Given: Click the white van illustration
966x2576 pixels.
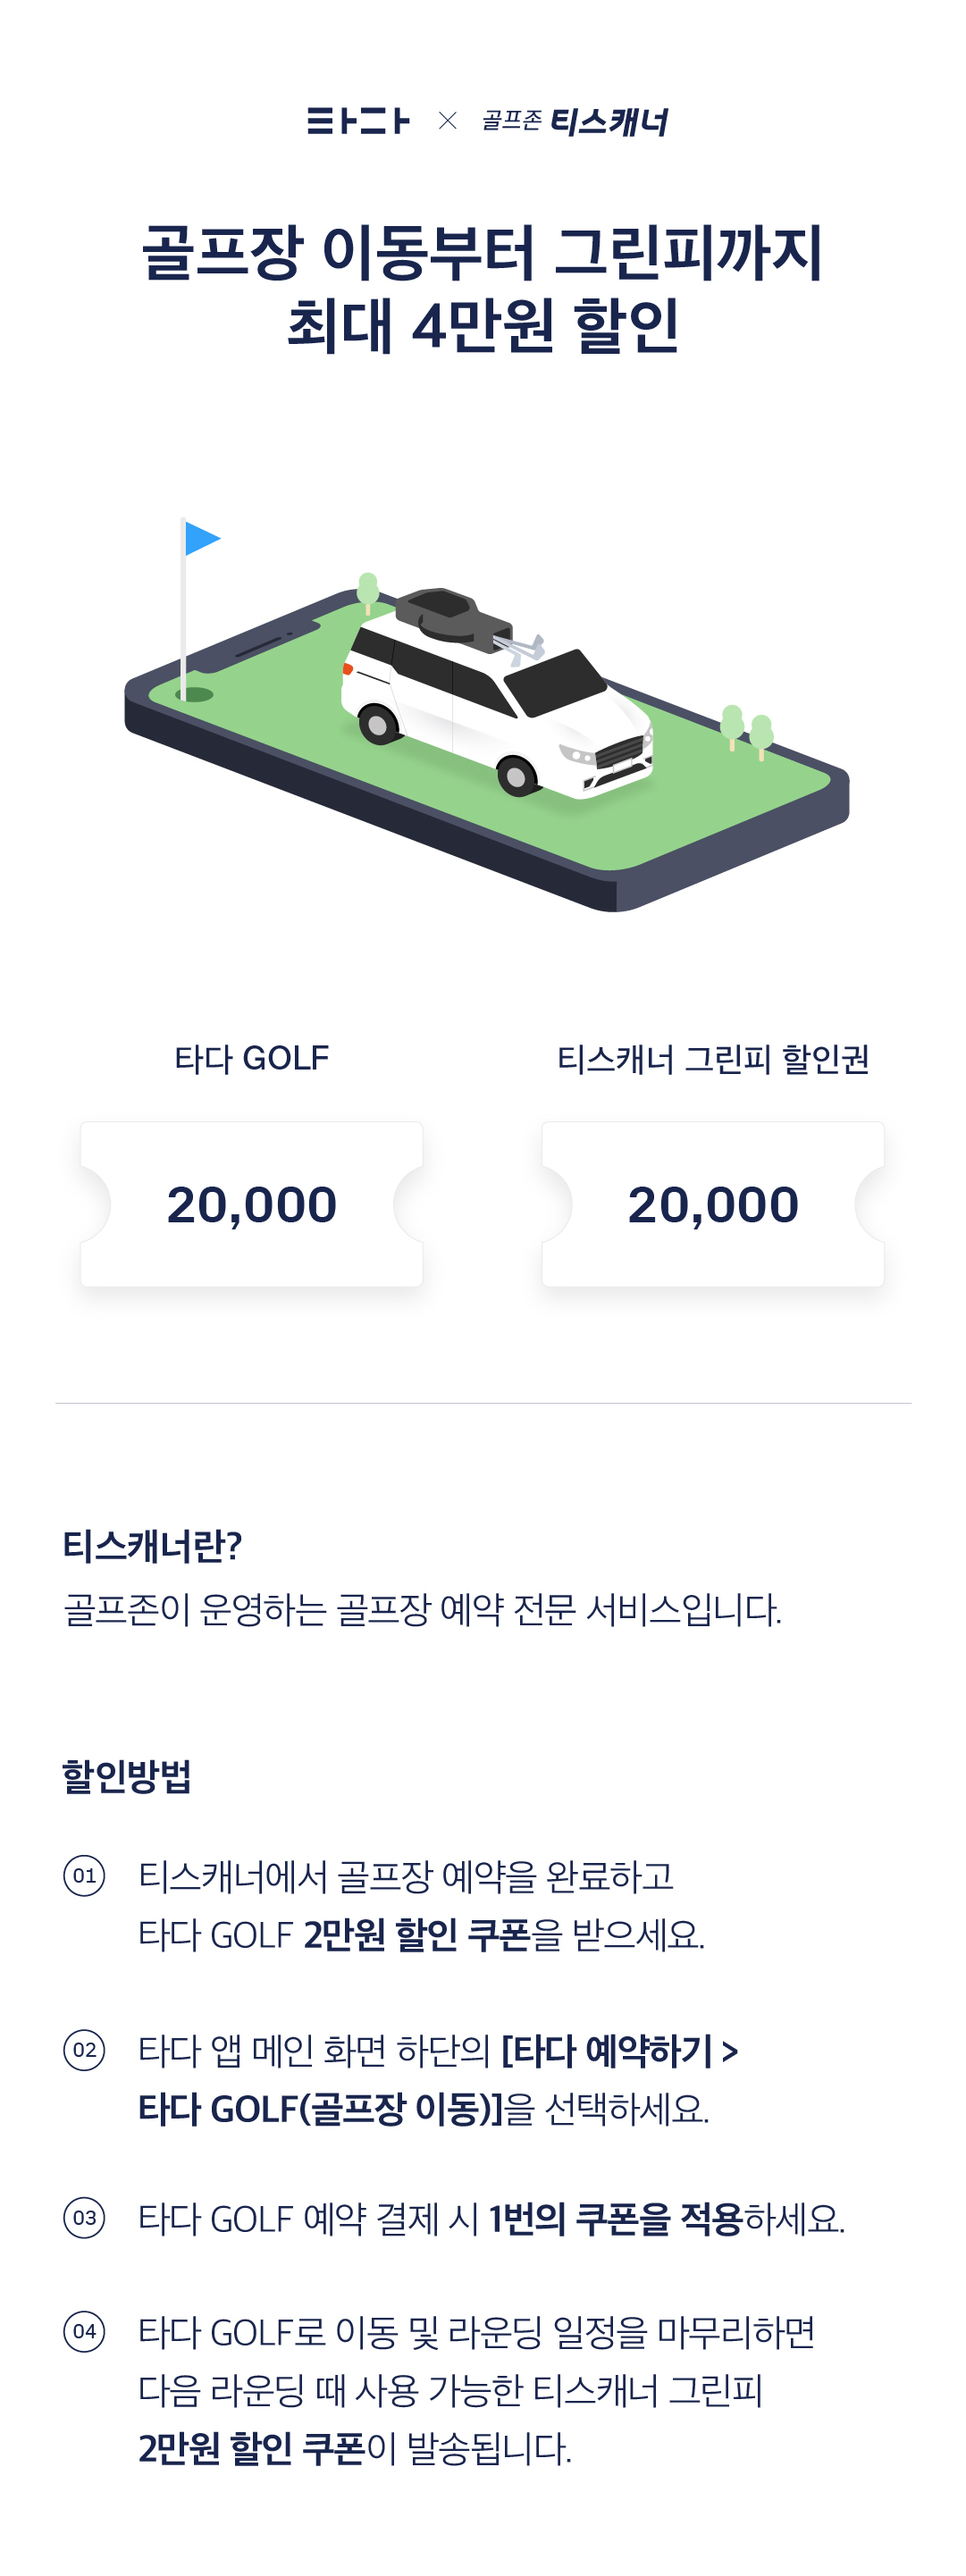Looking at the screenshot, I should (498, 700).
